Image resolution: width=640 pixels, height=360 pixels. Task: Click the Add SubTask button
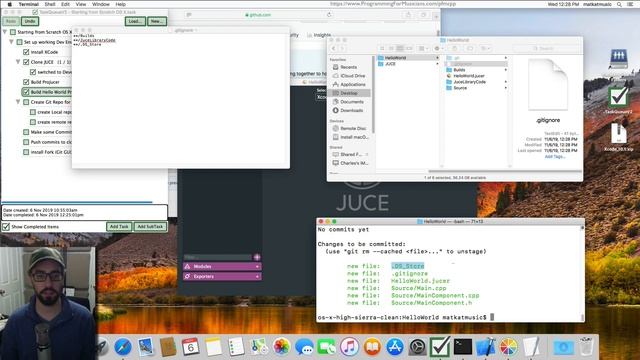[x=150, y=227]
